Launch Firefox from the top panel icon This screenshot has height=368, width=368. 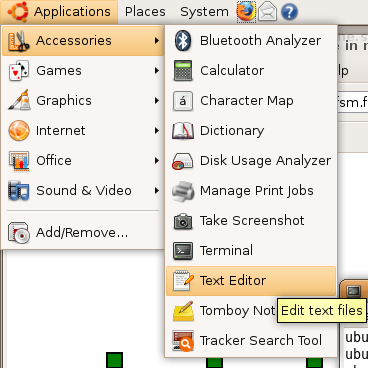(x=246, y=12)
